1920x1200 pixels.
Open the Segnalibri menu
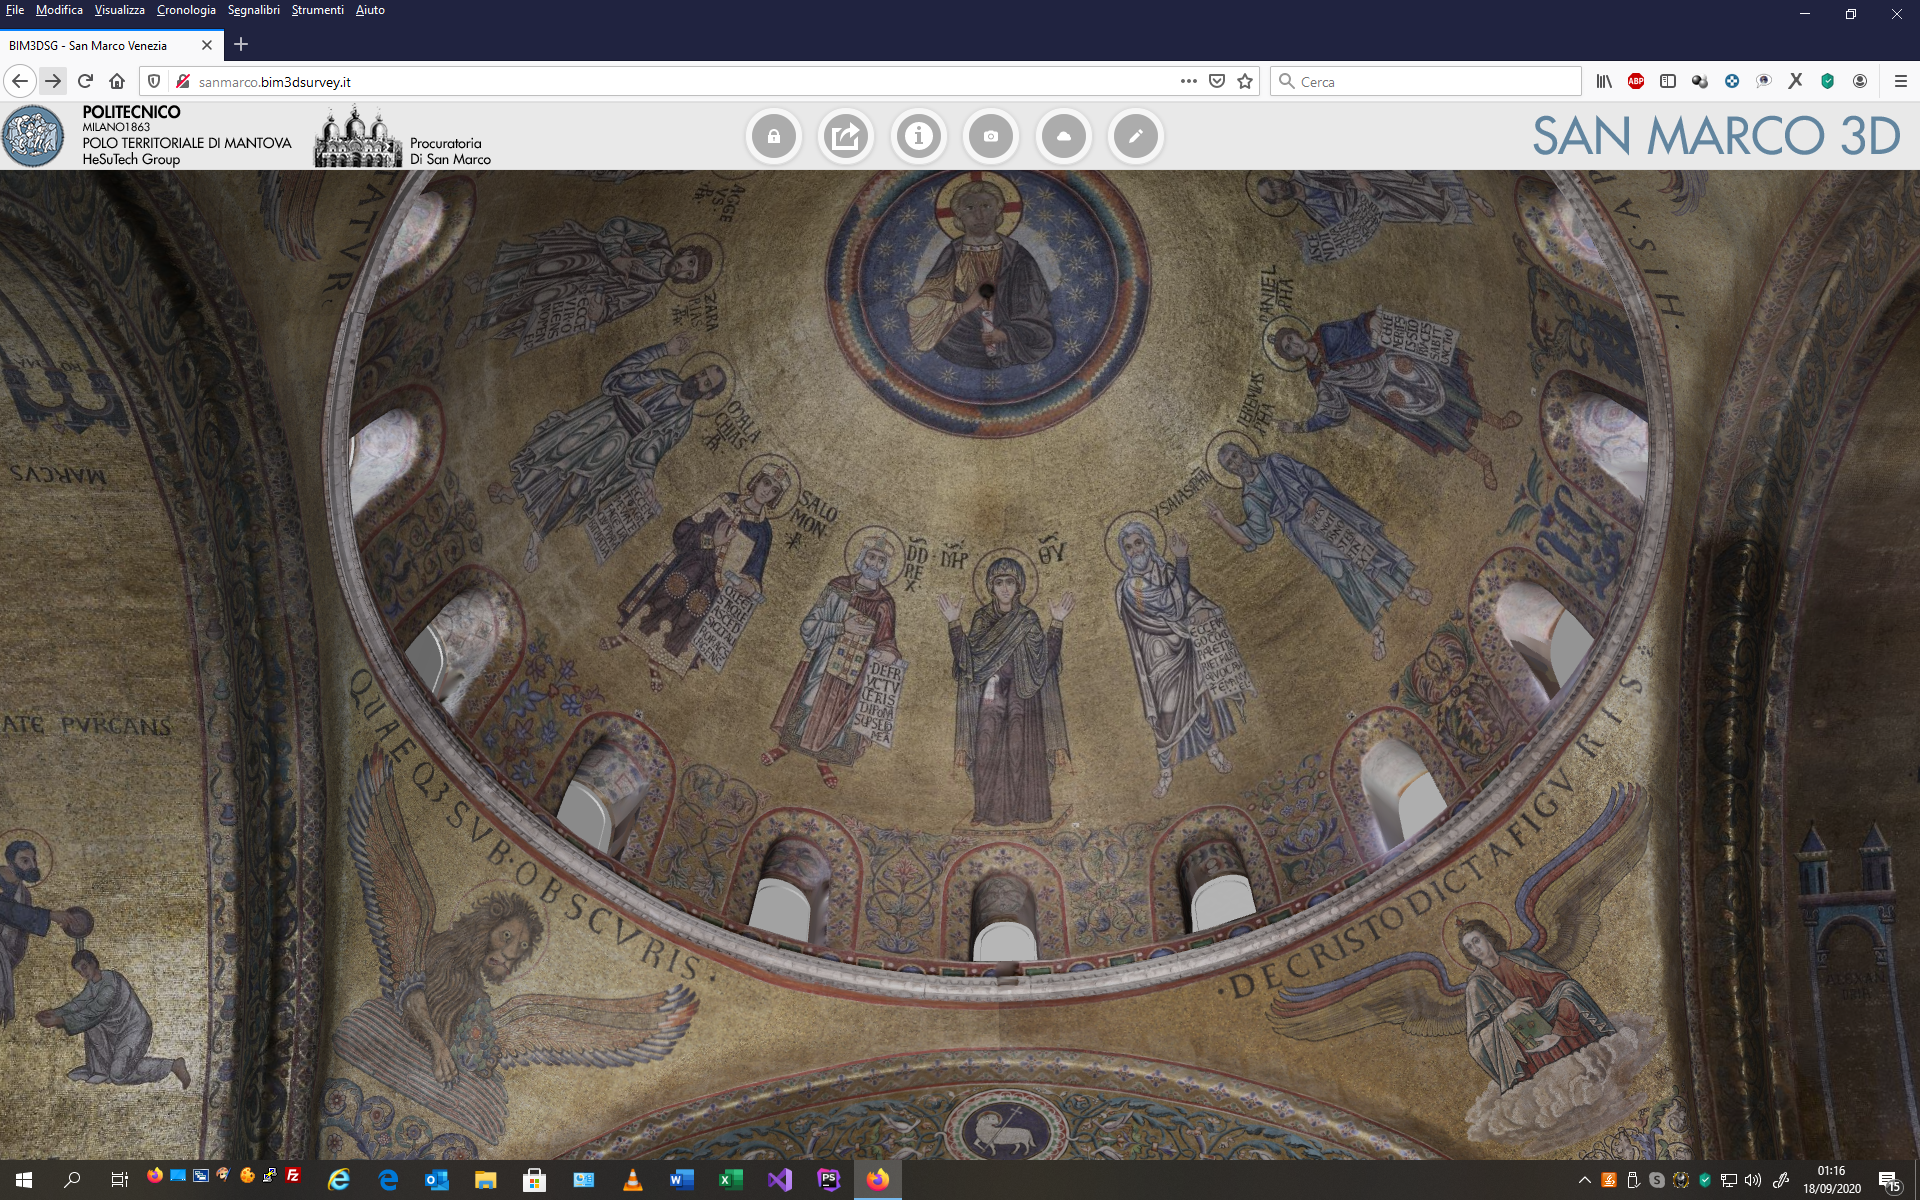(254, 10)
